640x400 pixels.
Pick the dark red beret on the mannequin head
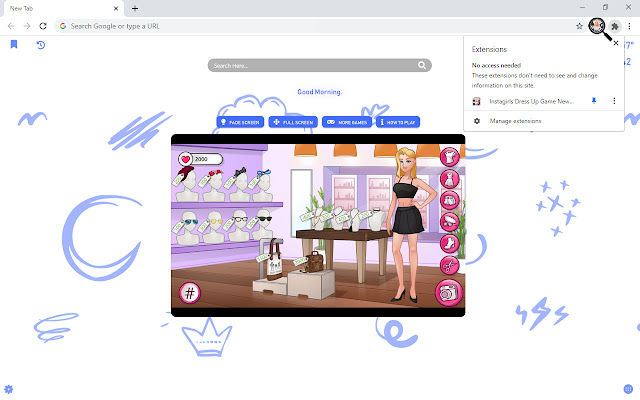(x=185, y=171)
